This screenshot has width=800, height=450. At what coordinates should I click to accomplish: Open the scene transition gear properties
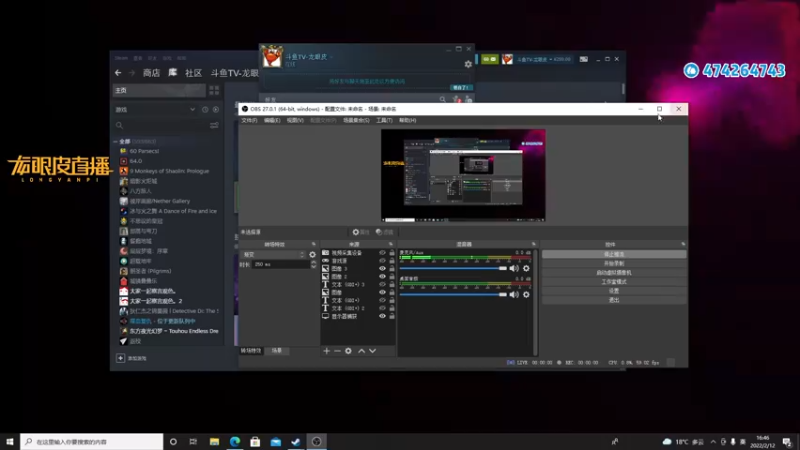(312, 255)
